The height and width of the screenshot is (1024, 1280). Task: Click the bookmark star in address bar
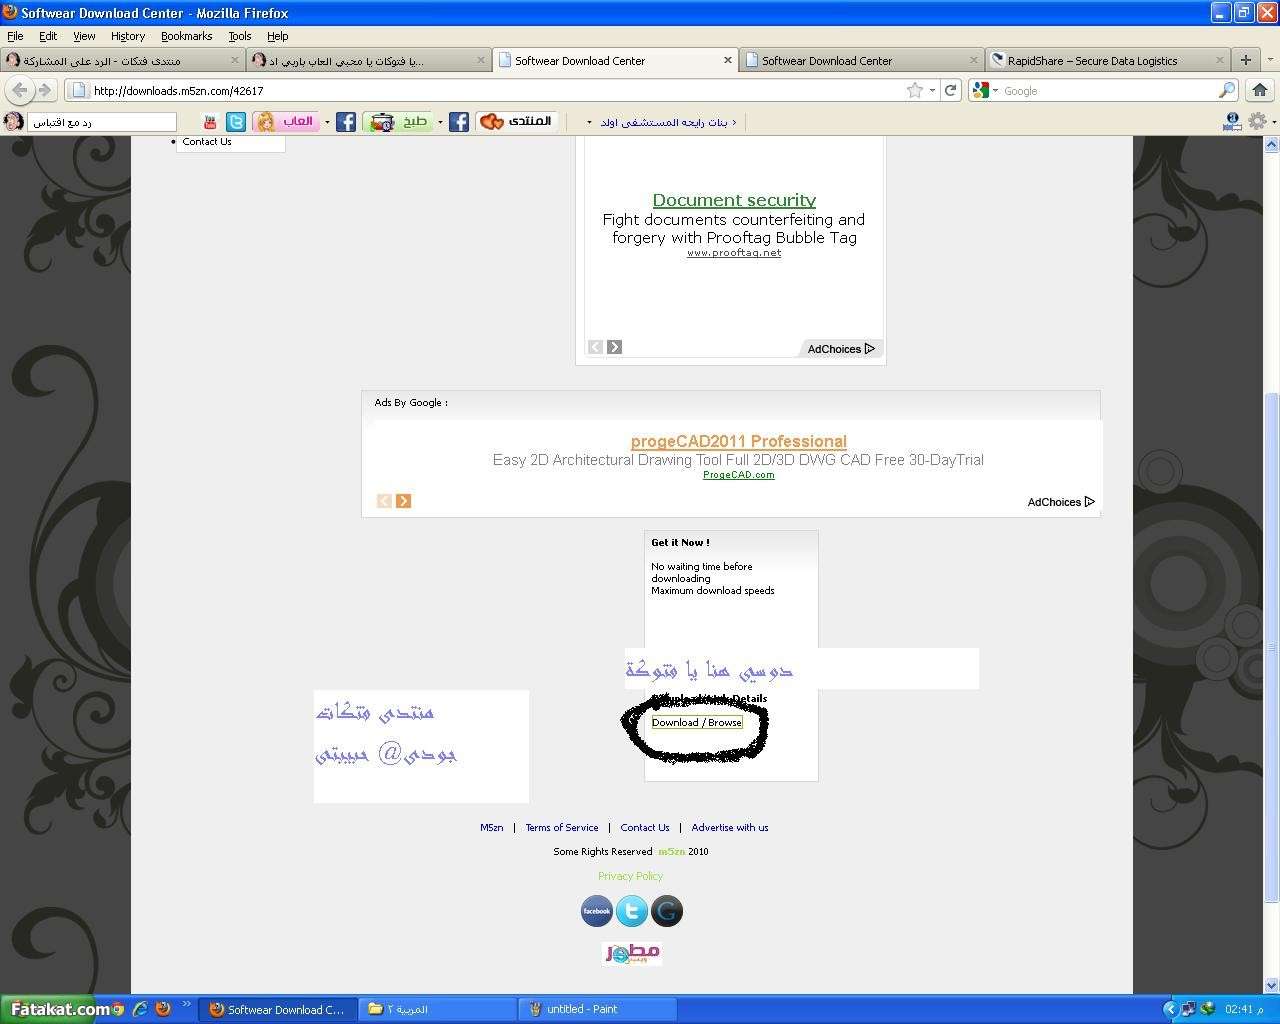coord(914,90)
